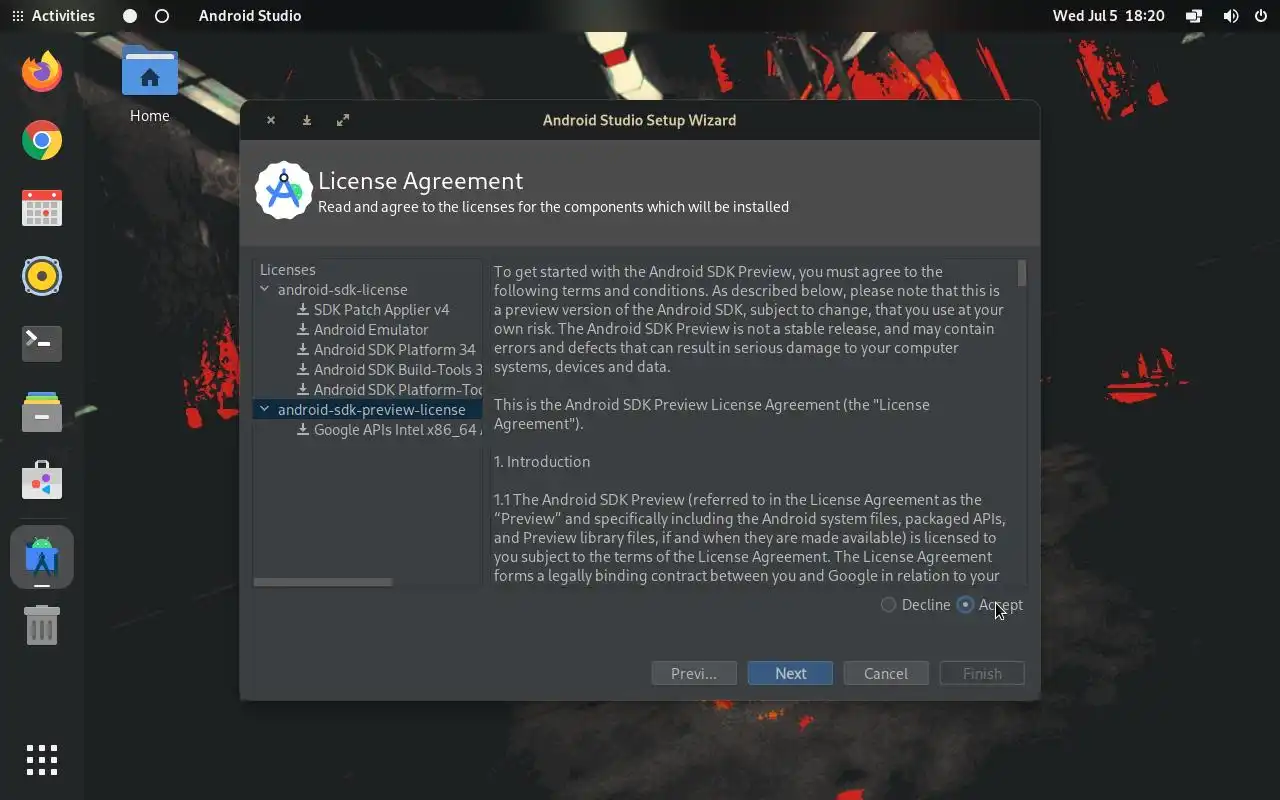The height and width of the screenshot is (800, 1280).
Task: Click download icon beside Google APIs Intel x86_64
Action: 303,430
